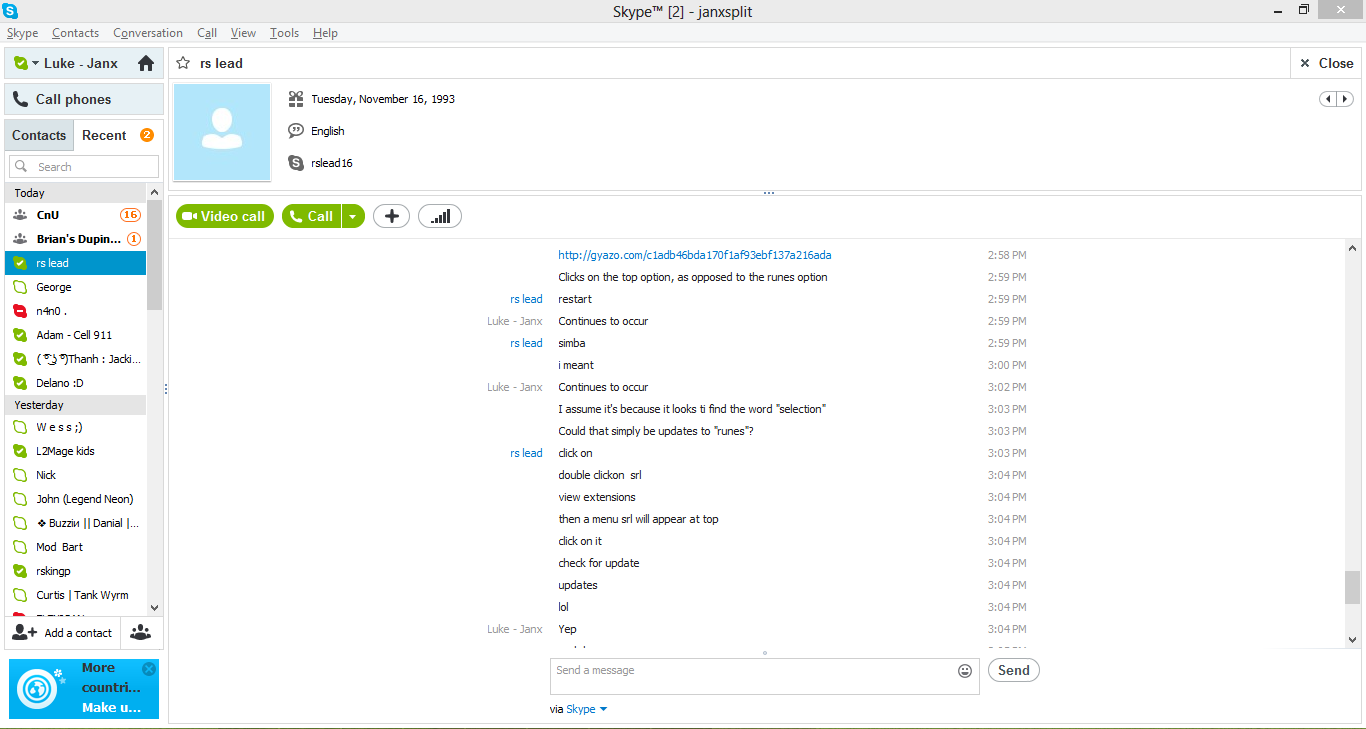Click the Send button
Screen dimensions: 1366x729
1014,671
